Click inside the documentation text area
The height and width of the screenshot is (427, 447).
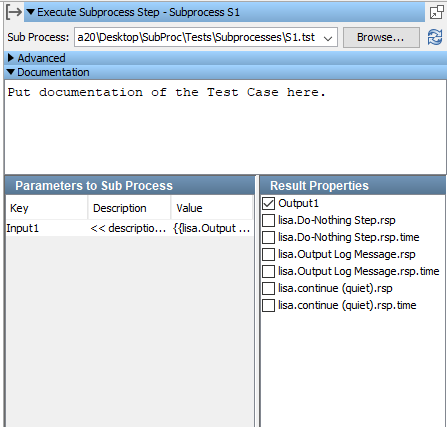tap(225, 127)
